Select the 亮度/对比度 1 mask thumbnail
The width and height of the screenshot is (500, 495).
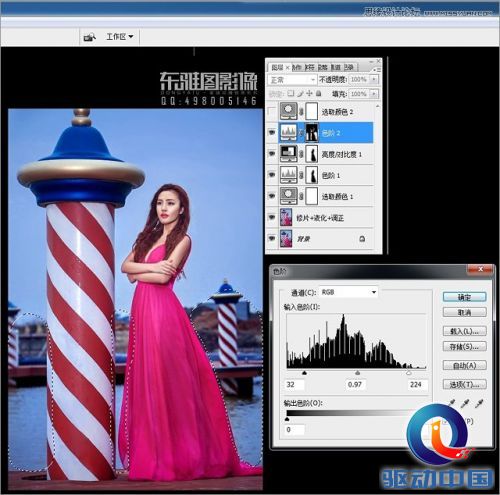point(311,154)
